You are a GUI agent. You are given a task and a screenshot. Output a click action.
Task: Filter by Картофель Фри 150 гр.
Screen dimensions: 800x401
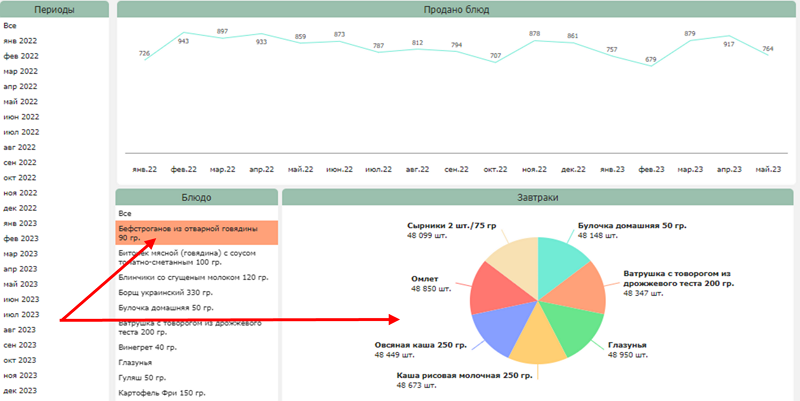[162, 393]
